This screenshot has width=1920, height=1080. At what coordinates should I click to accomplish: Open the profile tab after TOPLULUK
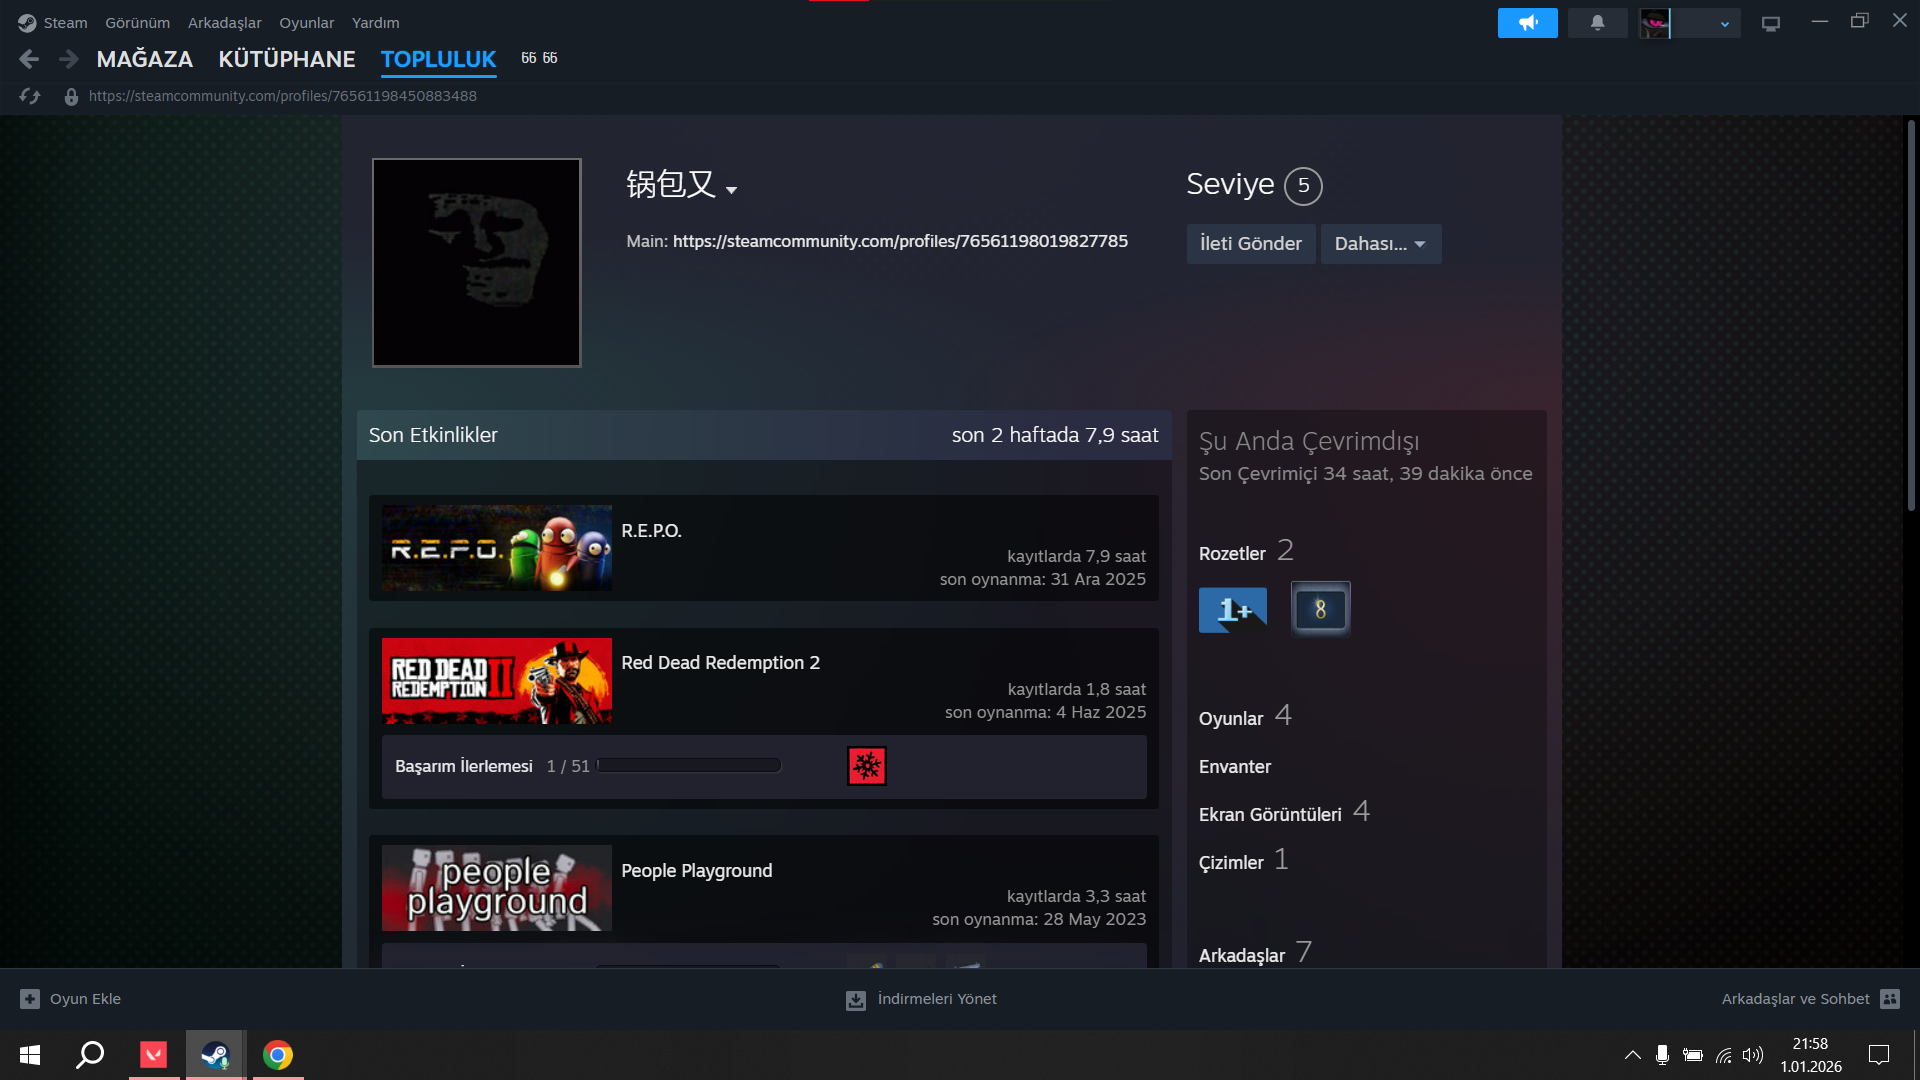click(540, 58)
